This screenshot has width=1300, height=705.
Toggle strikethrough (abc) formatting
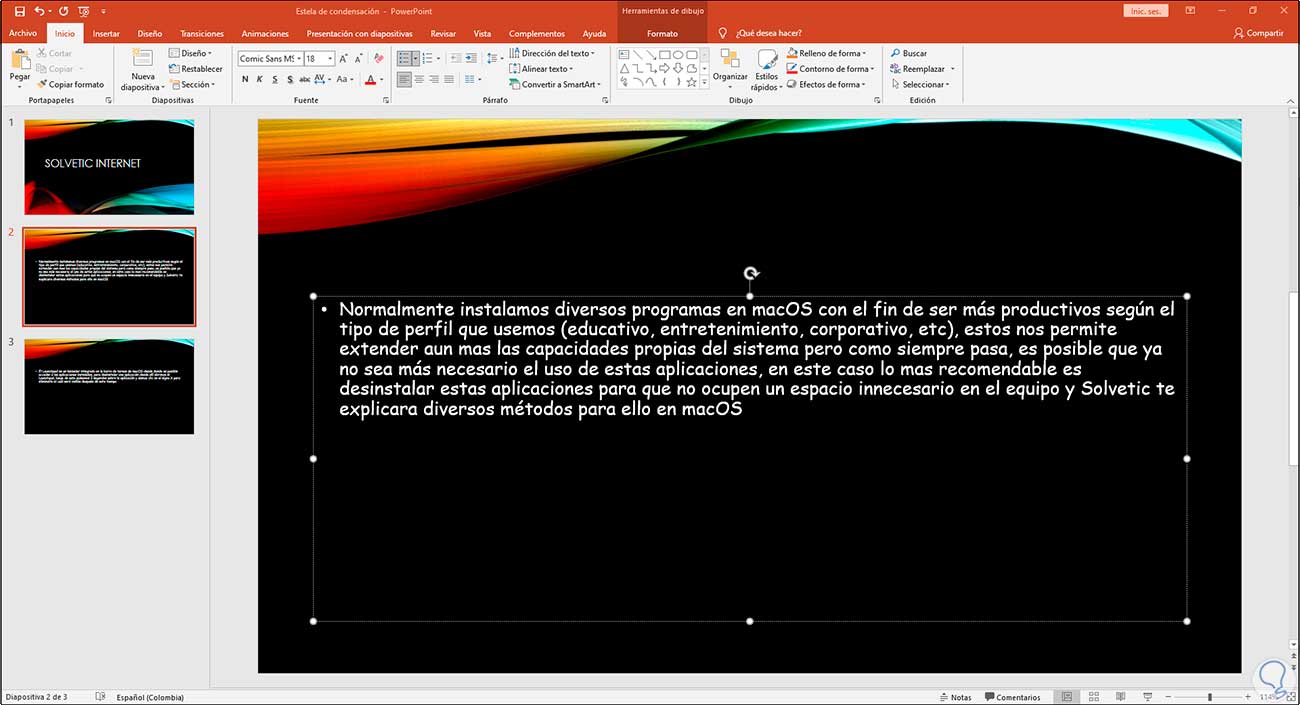pyautogui.click(x=304, y=79)
